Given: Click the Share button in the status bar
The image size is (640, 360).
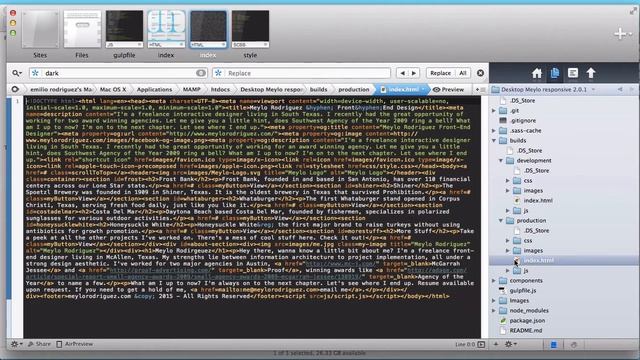Looking at the screenshot, I should pyautogui.click(x=39, y=344).
